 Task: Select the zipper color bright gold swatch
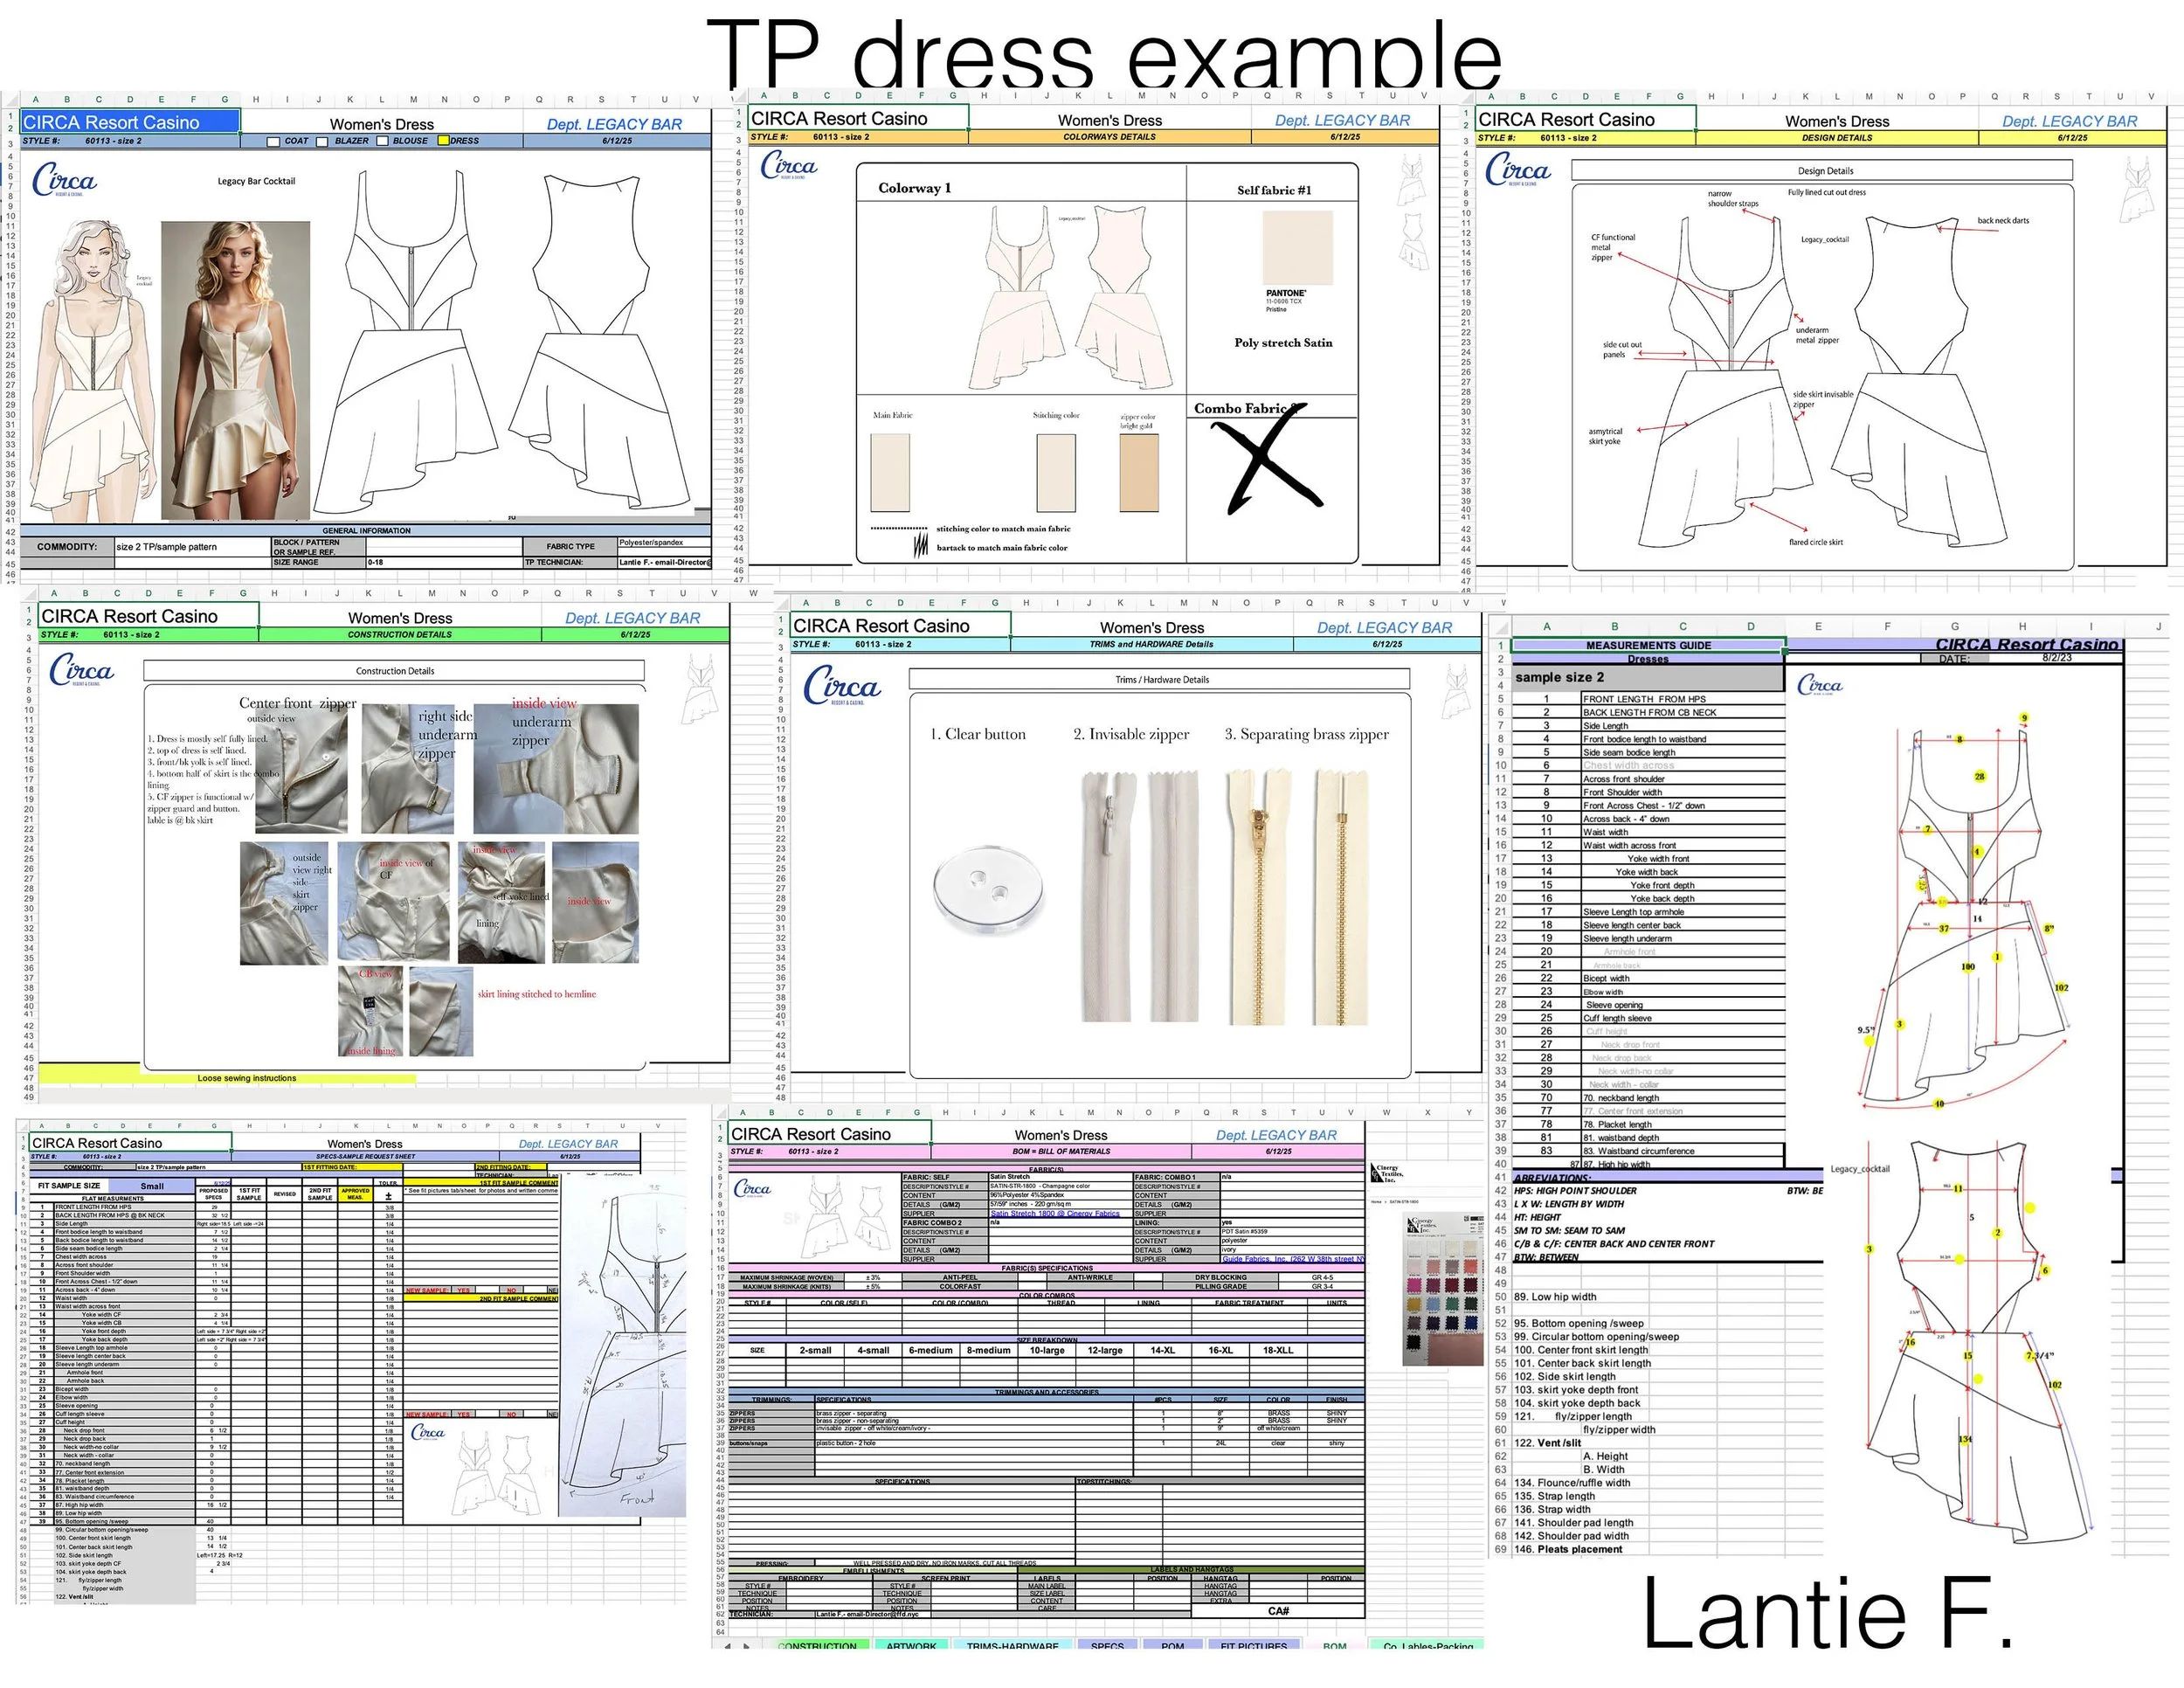pyautogui.click(x=1139, y=473)
